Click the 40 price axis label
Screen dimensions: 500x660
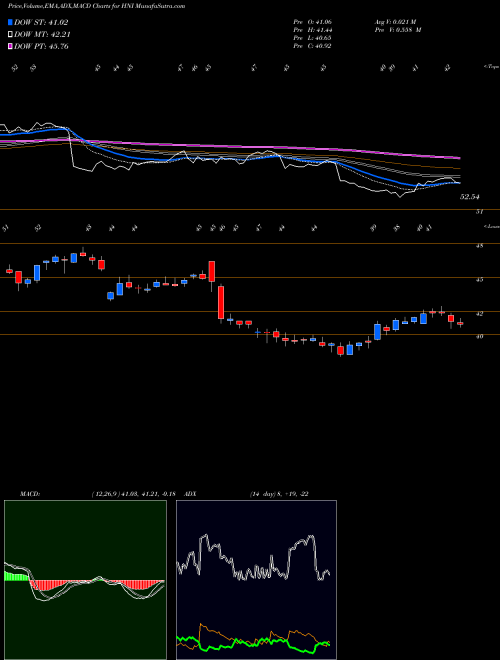[479, 337]
